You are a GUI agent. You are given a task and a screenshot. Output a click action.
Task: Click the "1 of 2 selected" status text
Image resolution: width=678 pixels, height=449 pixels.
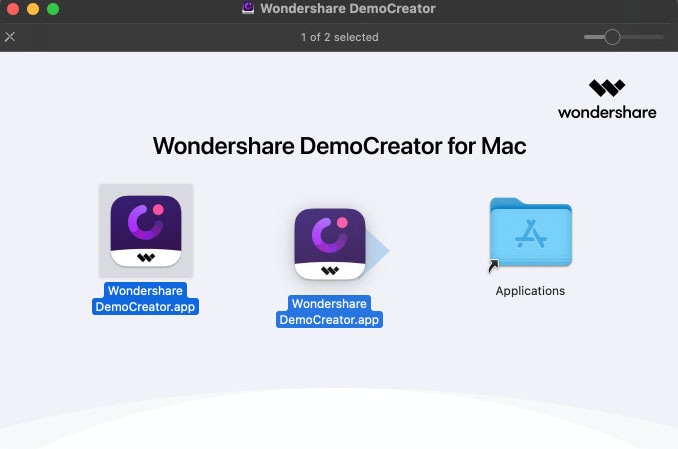point(339,37)
